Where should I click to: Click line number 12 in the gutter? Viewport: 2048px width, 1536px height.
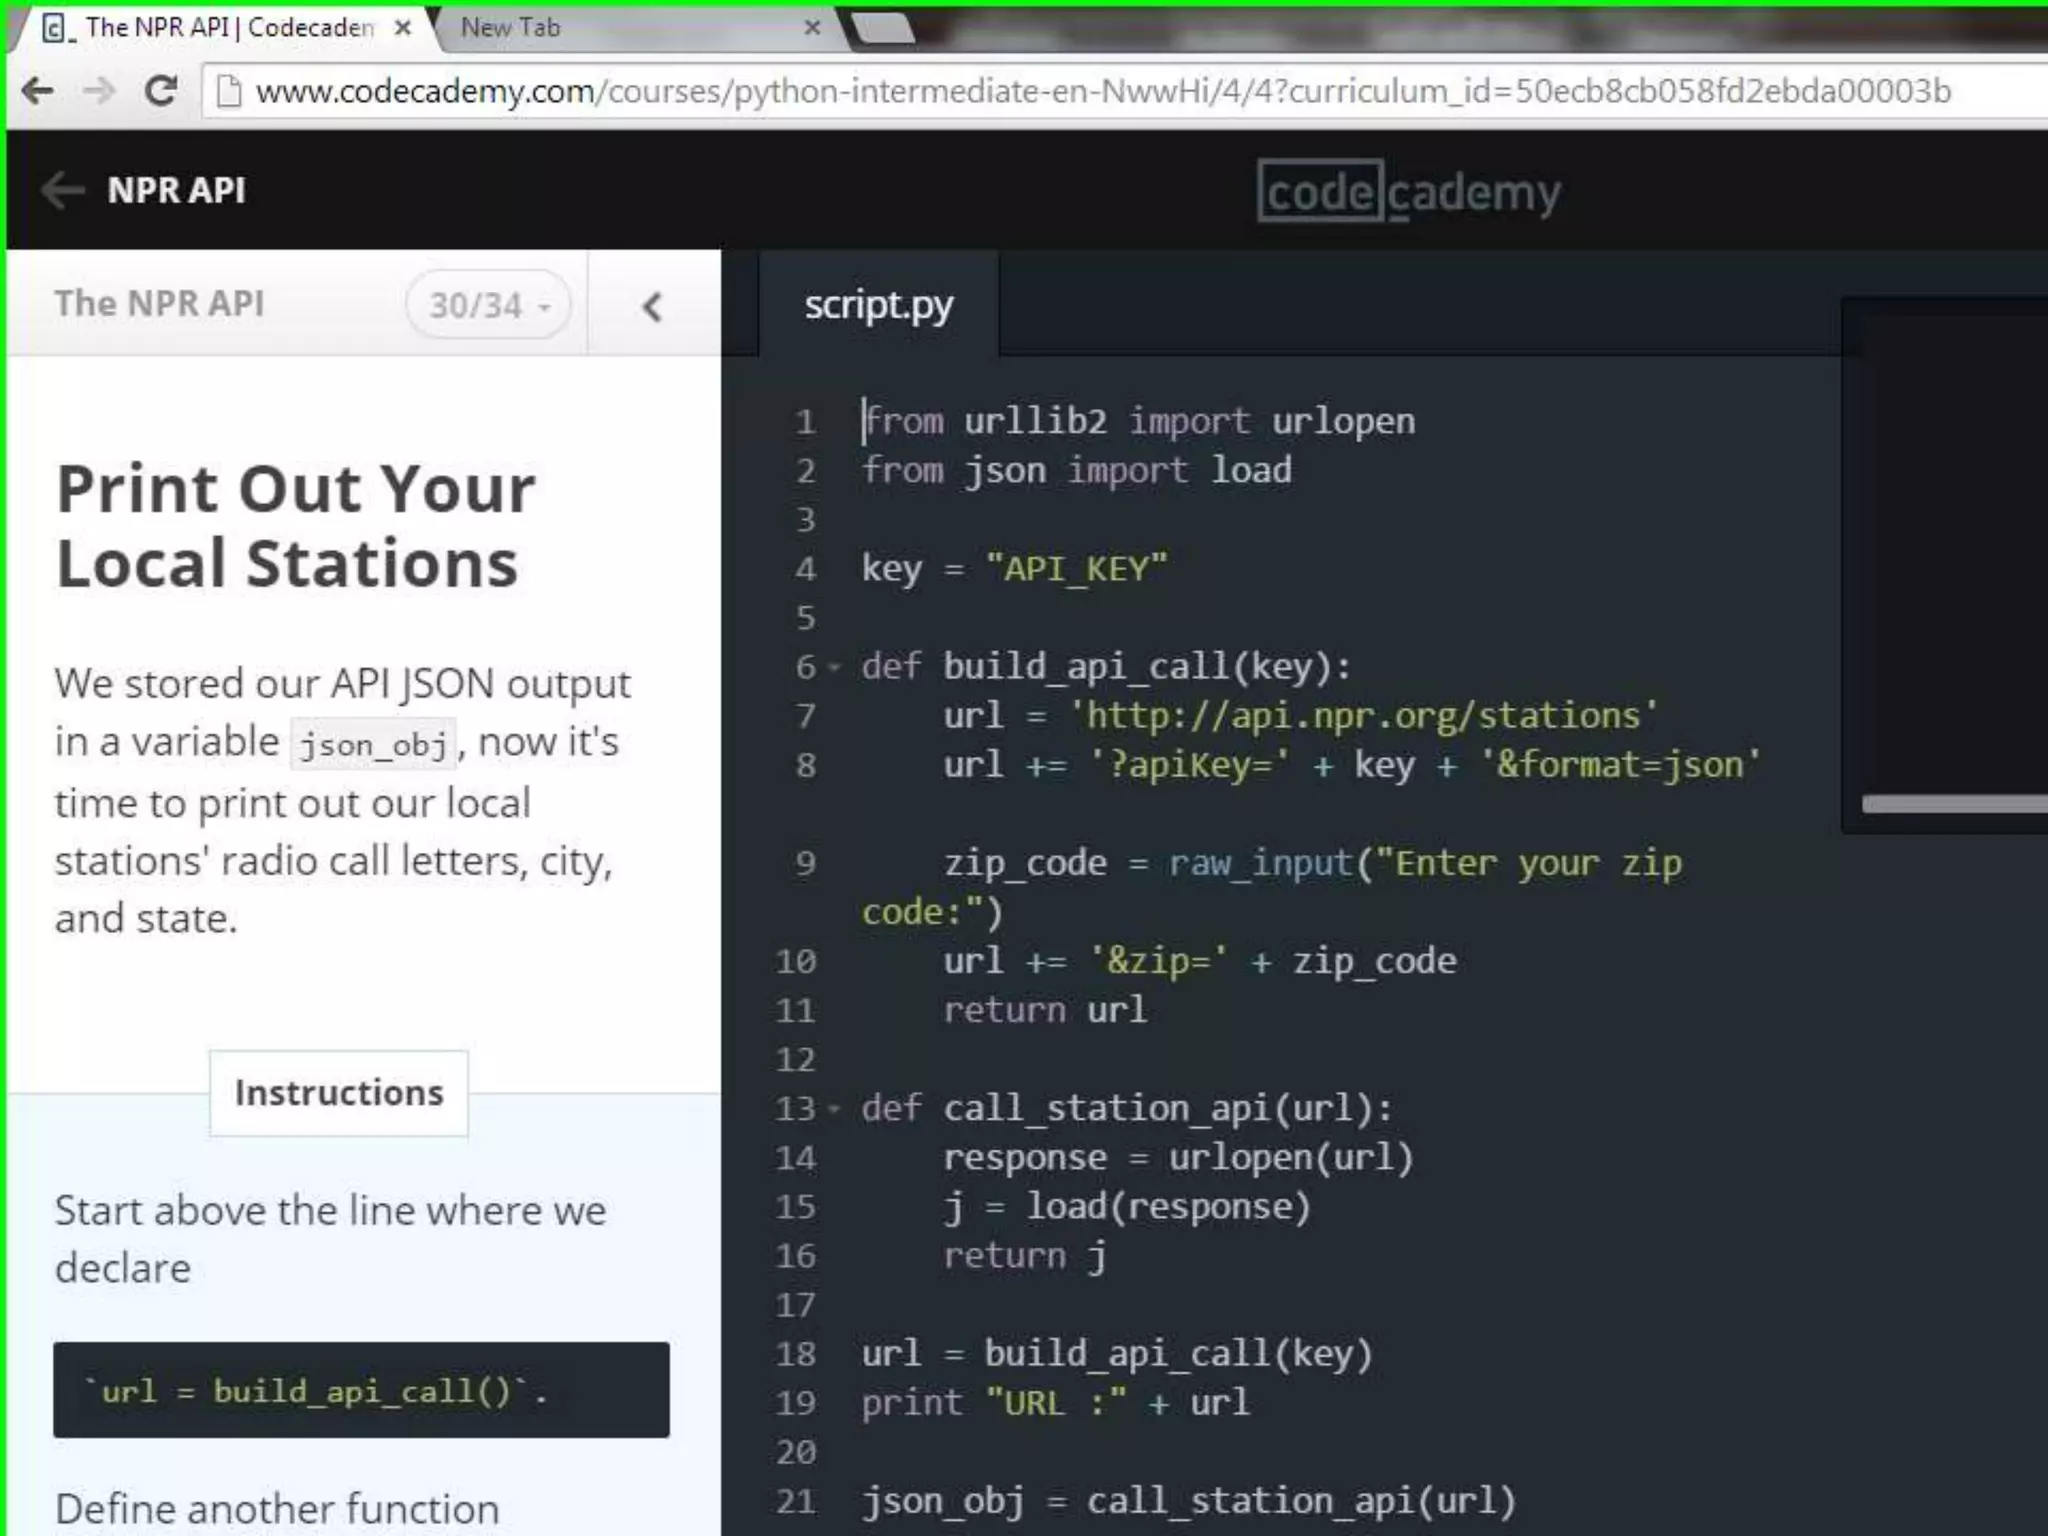(796, 1060)
